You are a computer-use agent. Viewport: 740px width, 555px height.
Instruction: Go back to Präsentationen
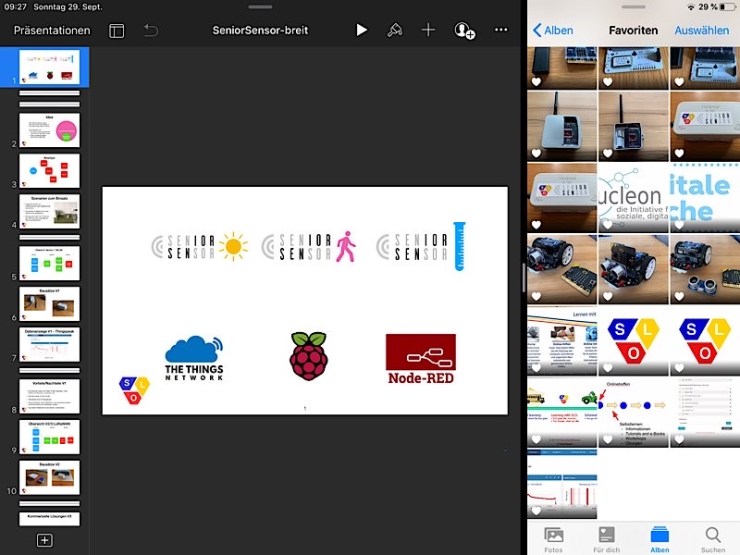52,30
